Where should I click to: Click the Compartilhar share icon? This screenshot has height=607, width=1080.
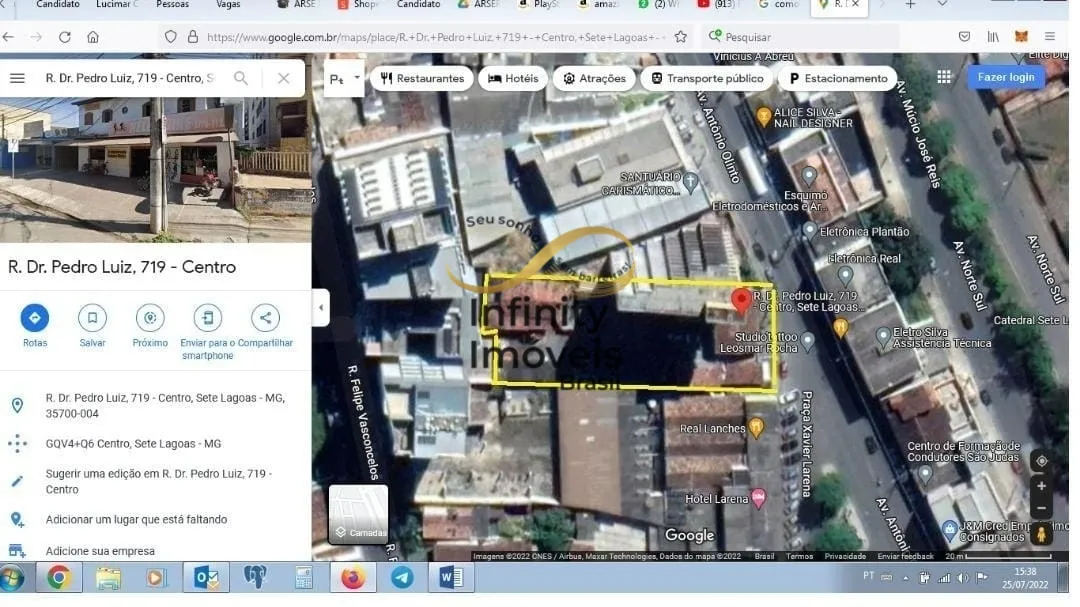(265, 318)
